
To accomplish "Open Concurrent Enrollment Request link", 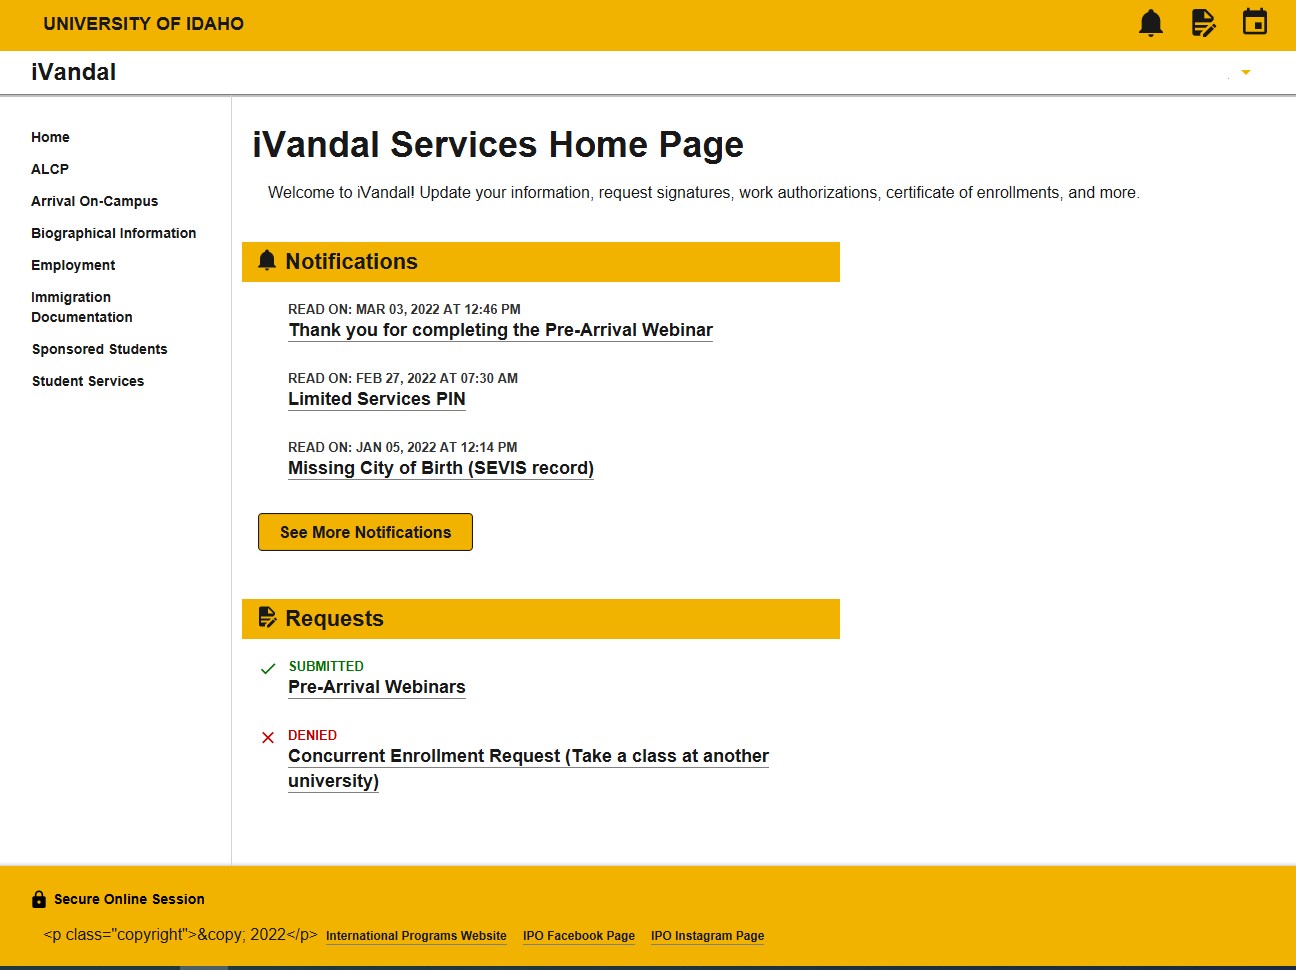I will [x=528, y=768].
